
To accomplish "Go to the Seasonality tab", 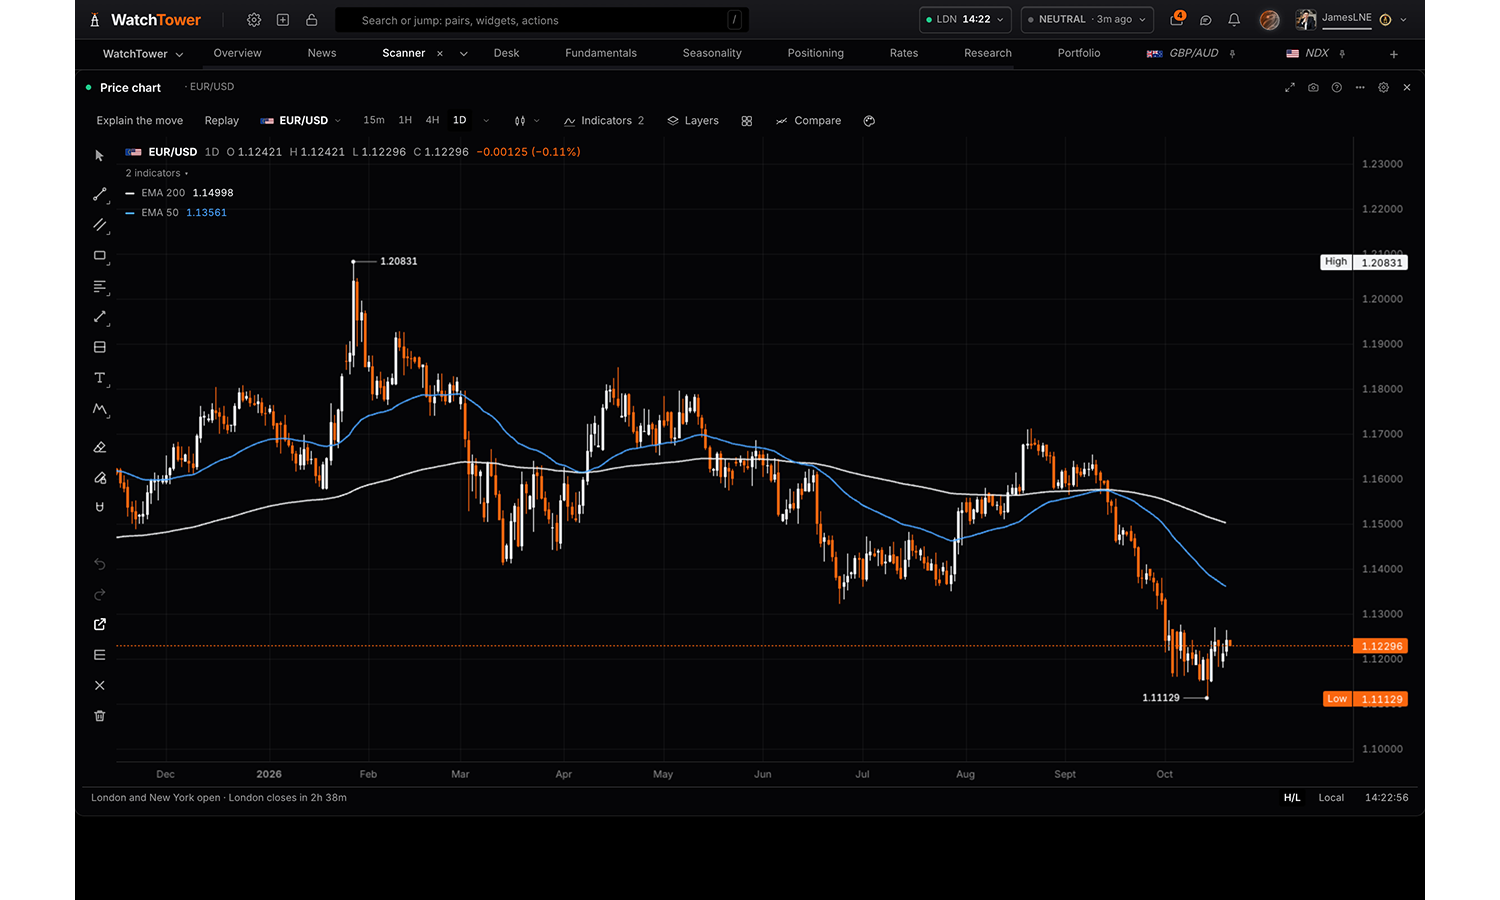I will [x=712, y=53].
